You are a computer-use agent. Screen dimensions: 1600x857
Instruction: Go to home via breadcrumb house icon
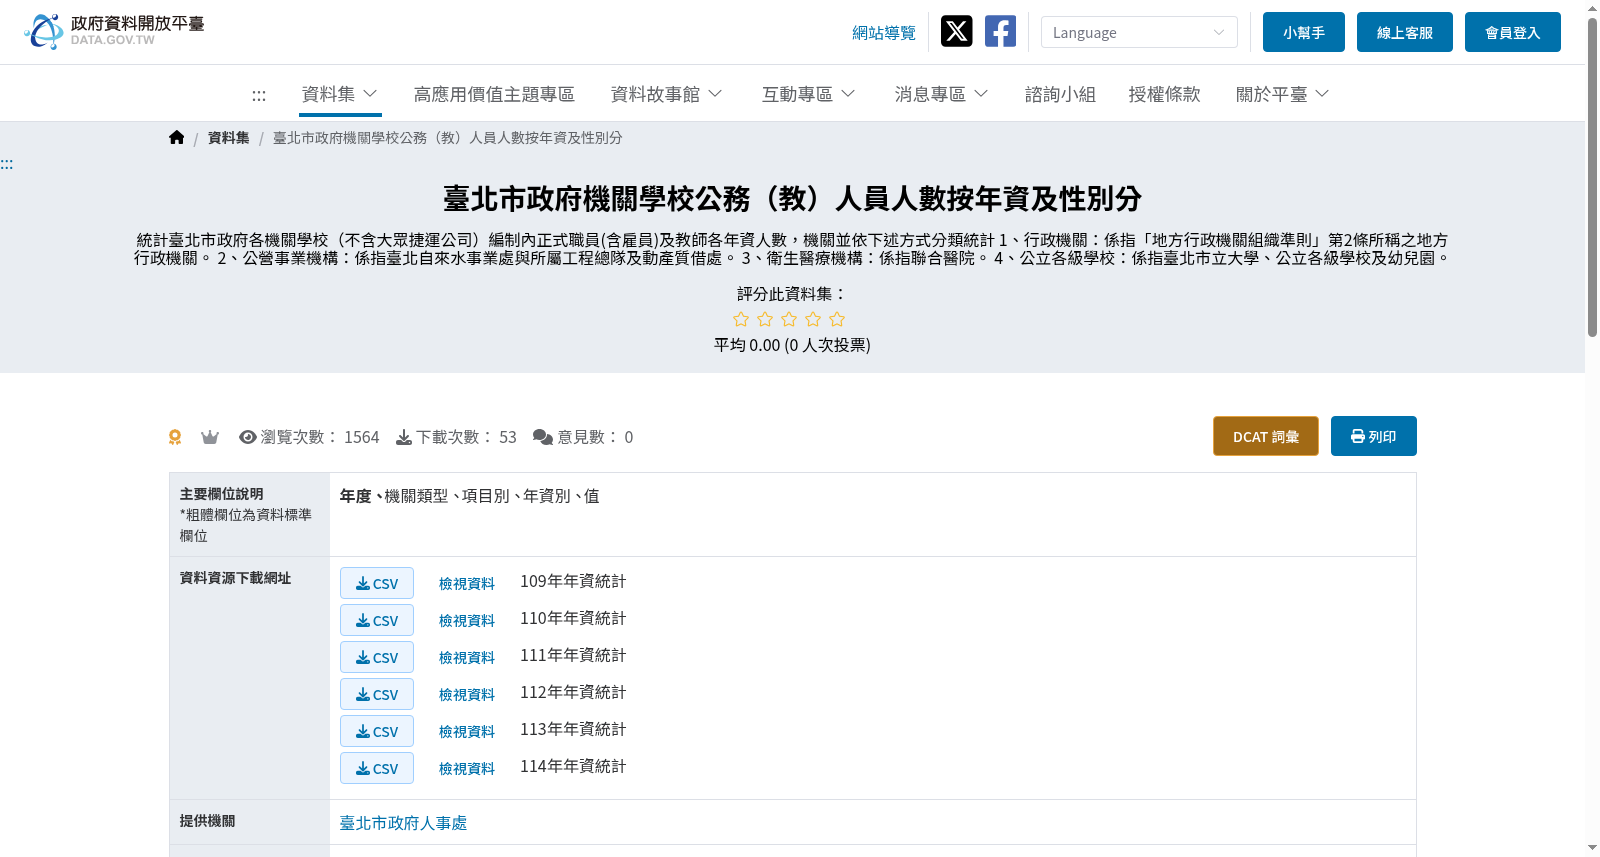pos(177,137)
